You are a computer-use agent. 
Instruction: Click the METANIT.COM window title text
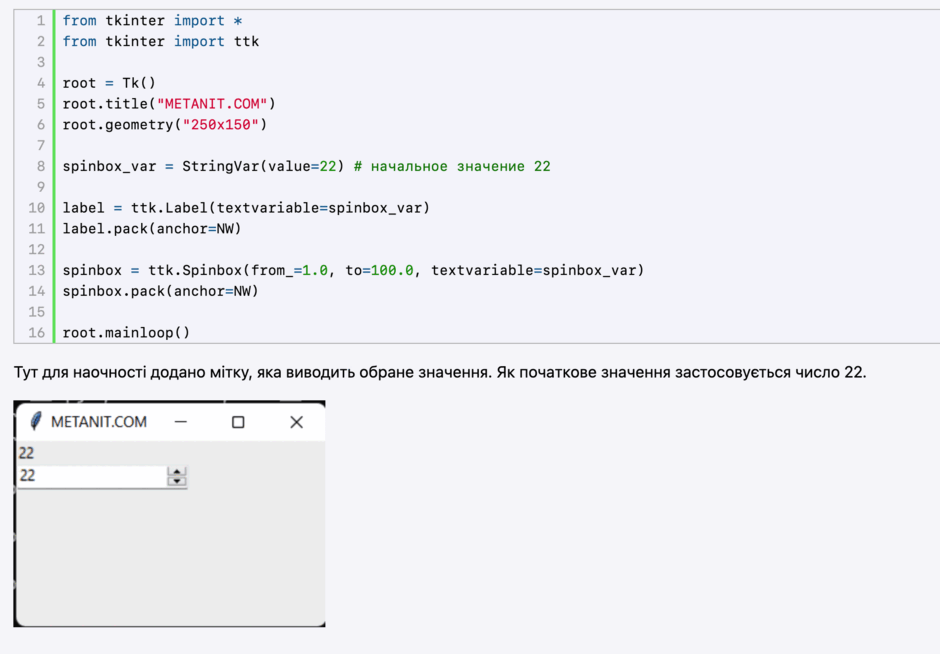(99, 422)
